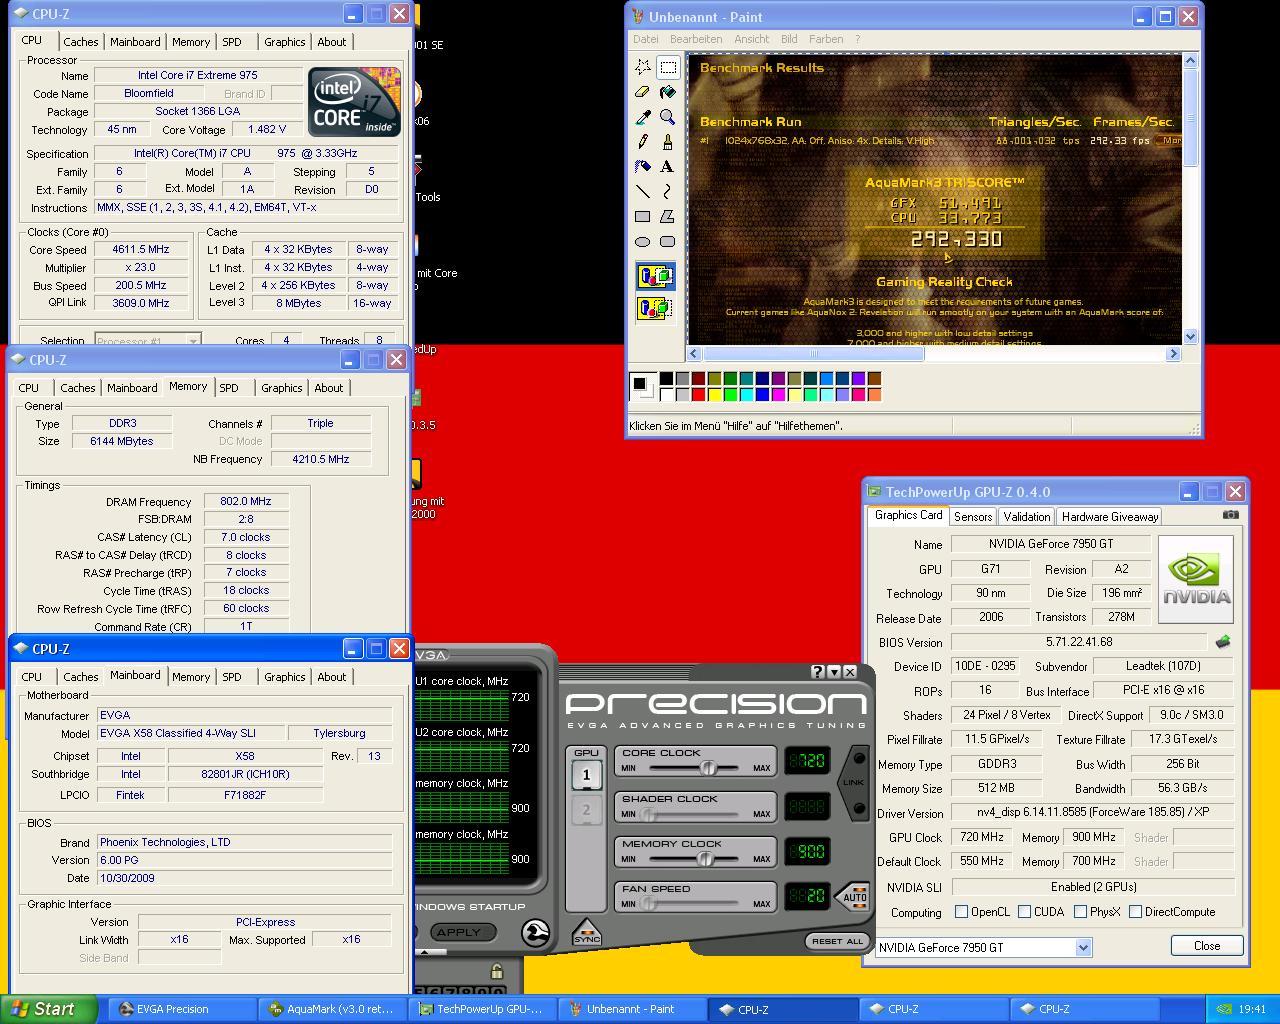The height and width of the screenshot is (1024, 1280).
Task: Select the Curve tool in Paint
Action: coord(668,191)
